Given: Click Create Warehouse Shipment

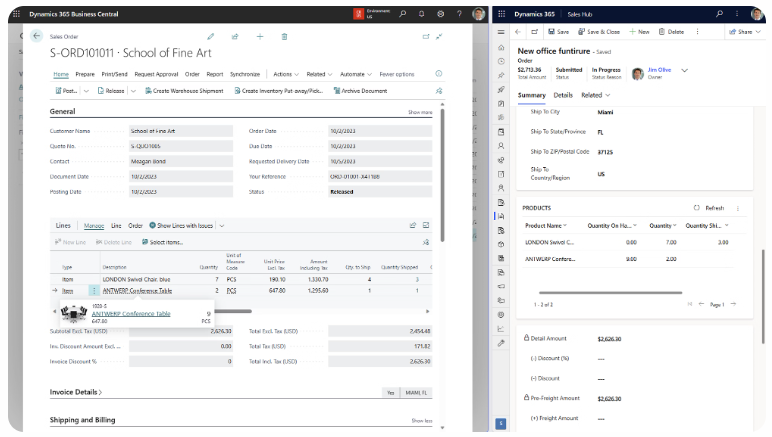Looking at the screenshot, I should point(184,91).
